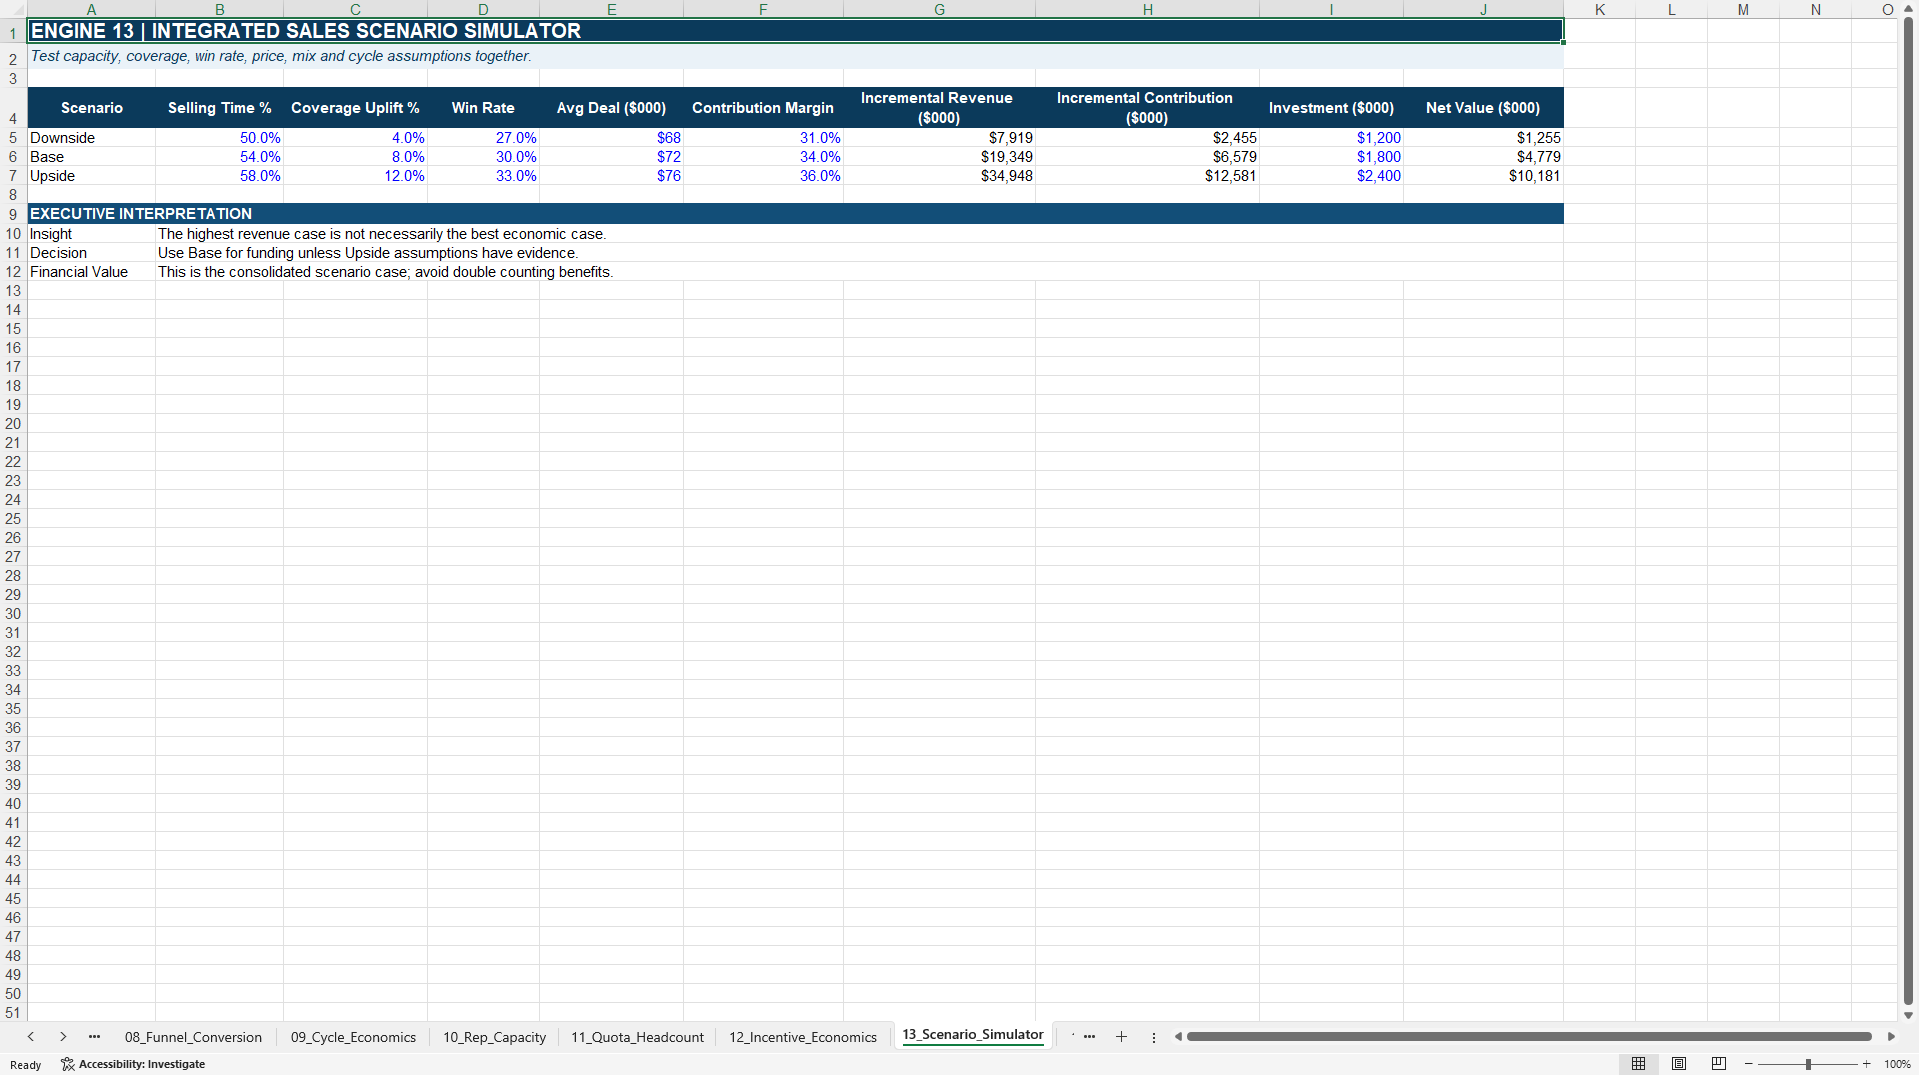This screenshot has height=1075, width=1919.
Task: Select the Insight label cell
Action: [91, 234]
